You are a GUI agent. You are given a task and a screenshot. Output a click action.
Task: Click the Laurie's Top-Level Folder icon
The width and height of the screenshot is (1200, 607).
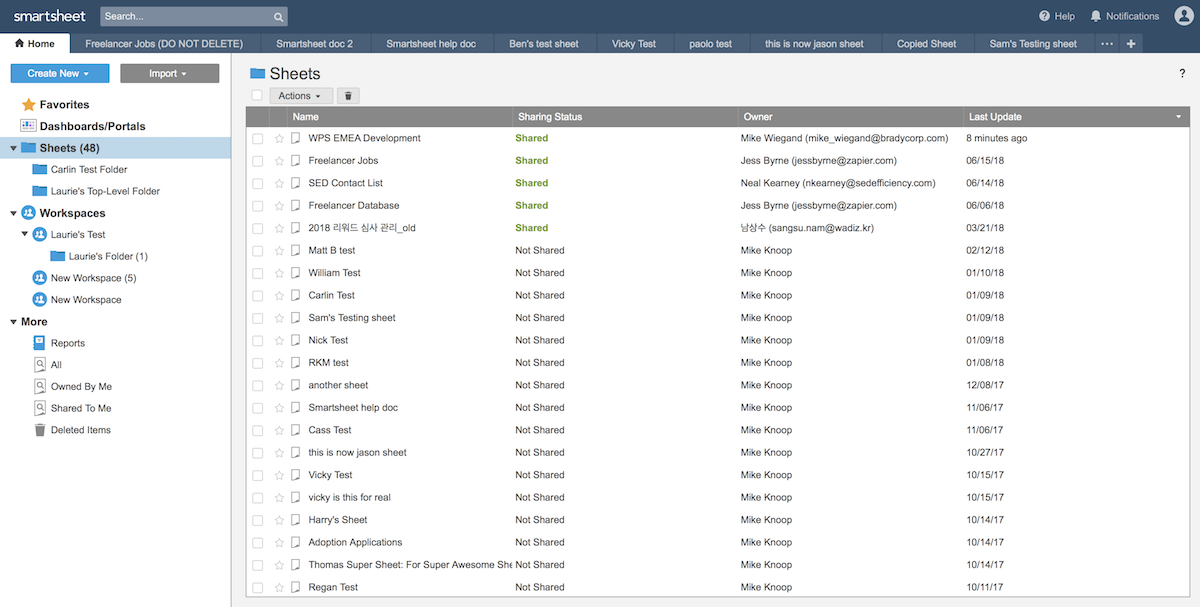pos(40,191)
